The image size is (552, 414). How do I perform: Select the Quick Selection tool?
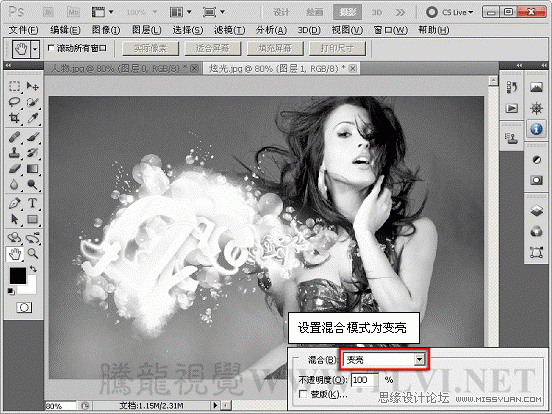(x=32, y=102)
